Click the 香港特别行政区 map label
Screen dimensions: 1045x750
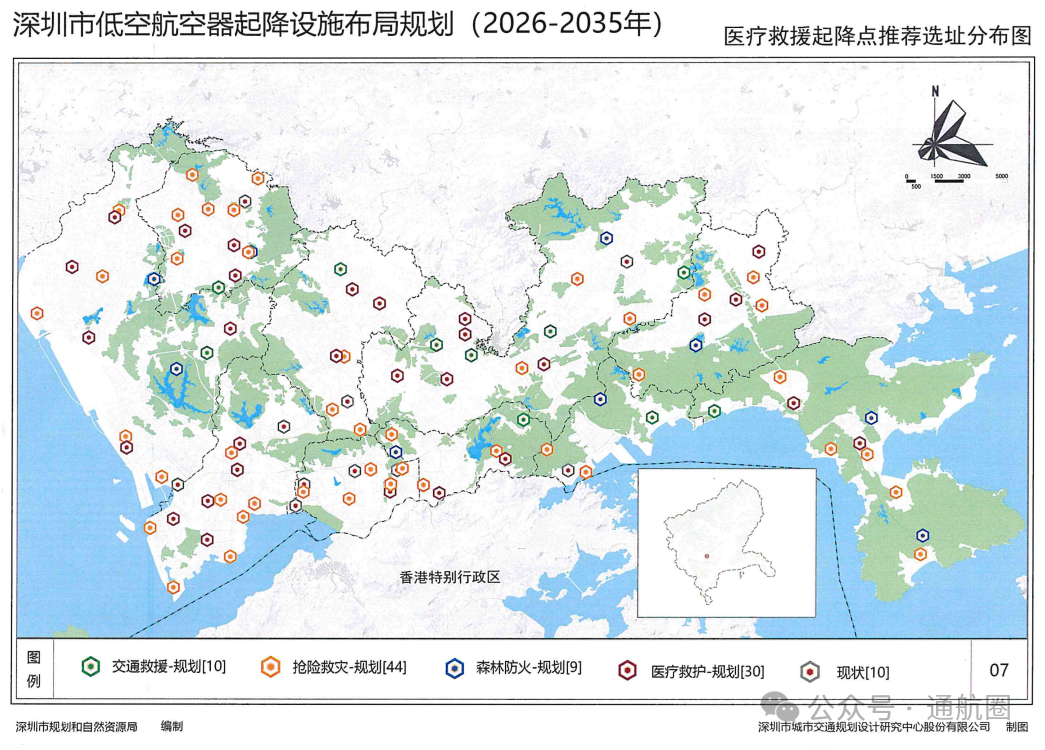(450, 577)
